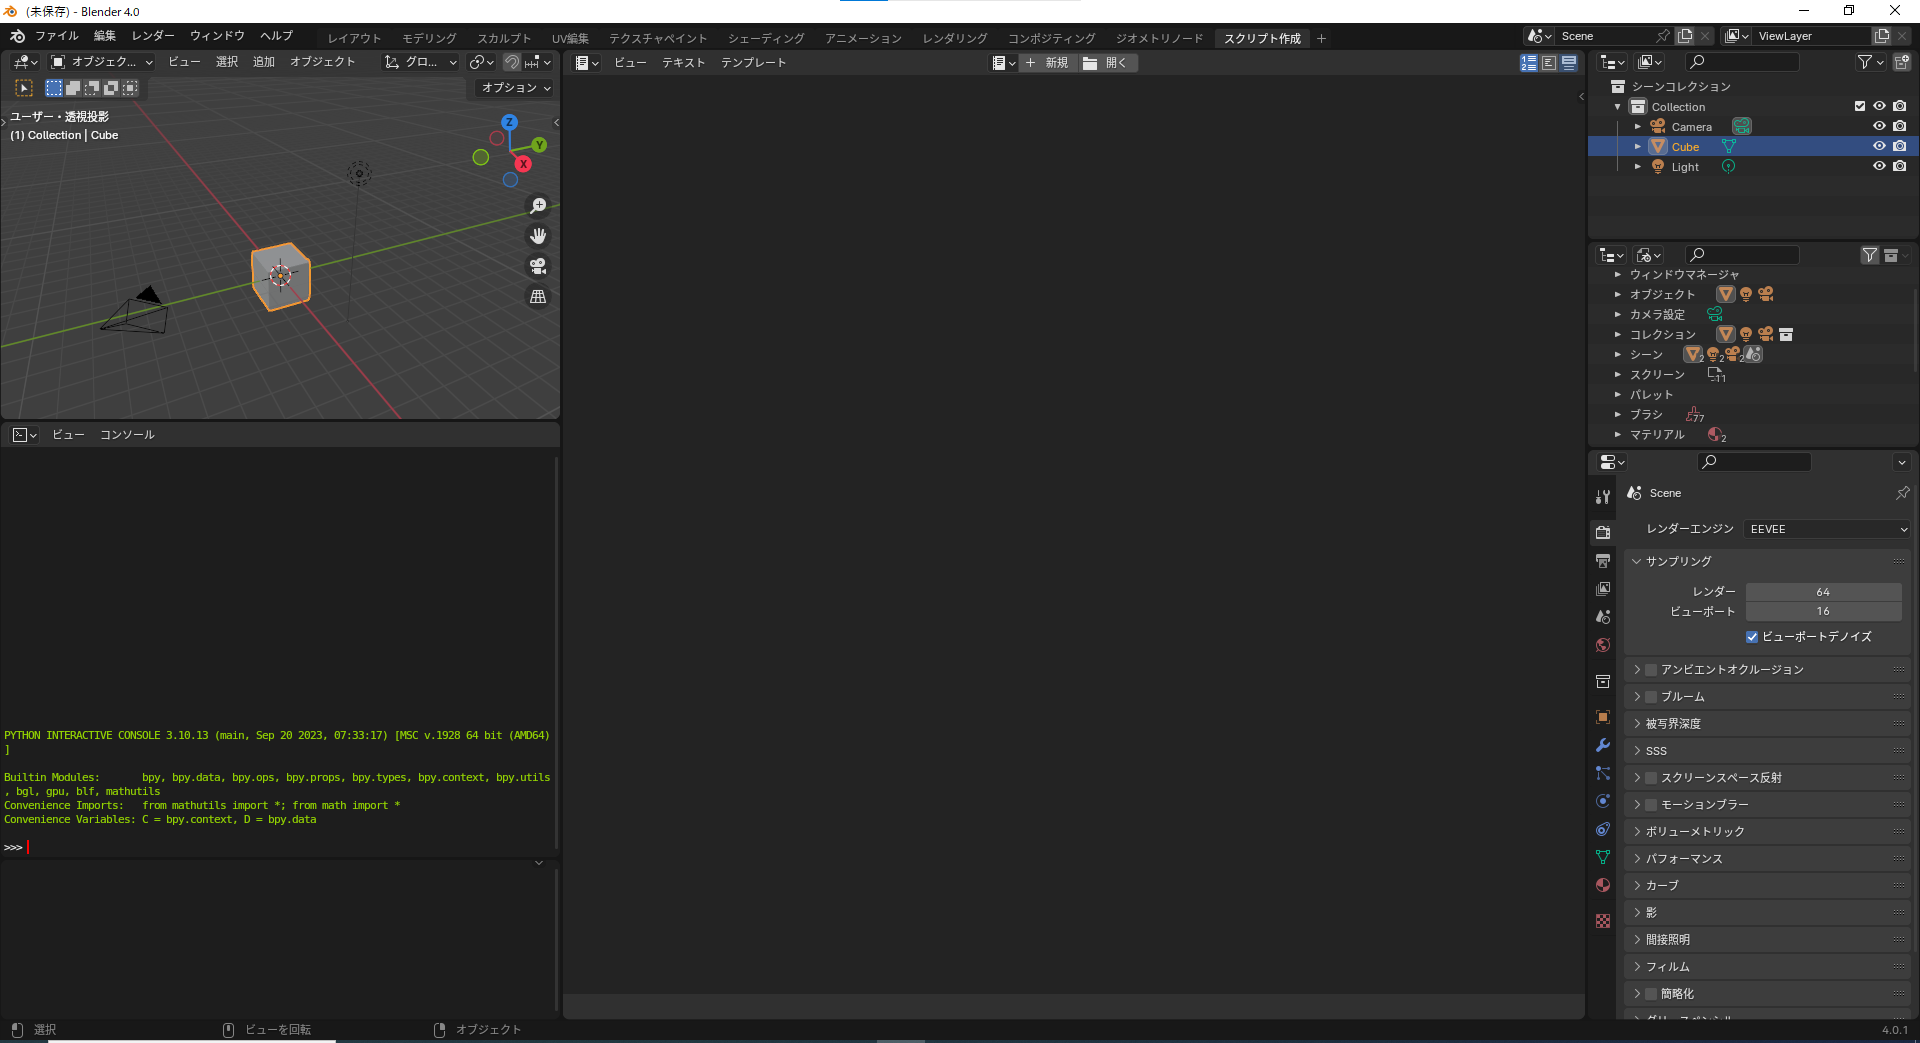Switch to camera view using the camera gizmo

537,266
